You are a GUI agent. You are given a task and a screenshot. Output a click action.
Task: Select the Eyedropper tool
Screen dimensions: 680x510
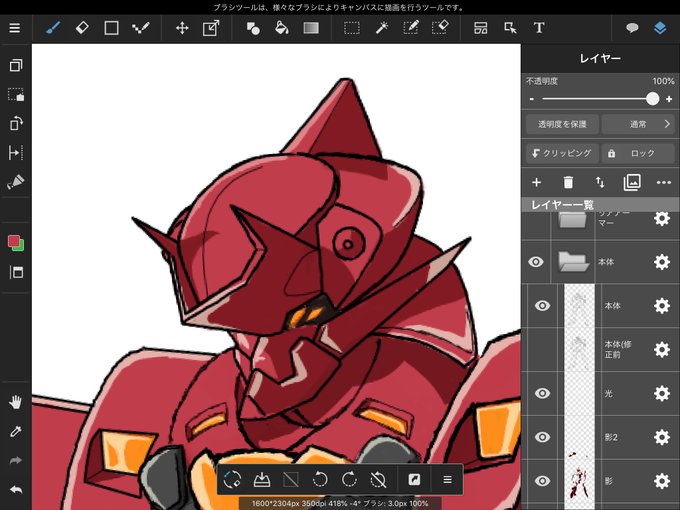pos(16,432)
